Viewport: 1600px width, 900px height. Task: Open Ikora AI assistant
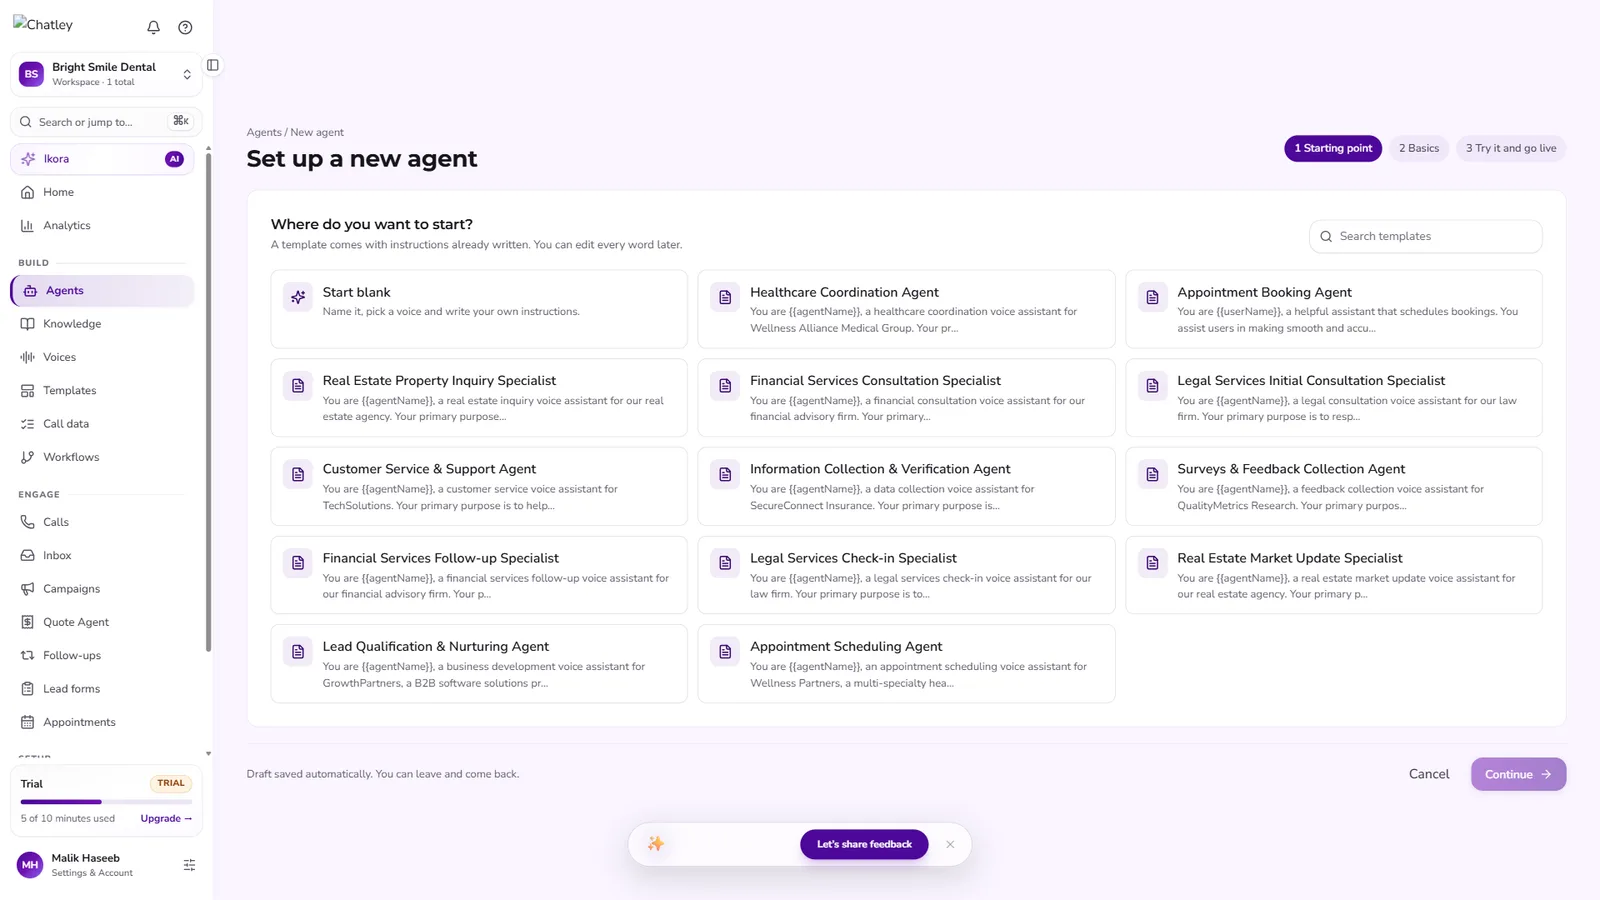(x=102, y=159)
